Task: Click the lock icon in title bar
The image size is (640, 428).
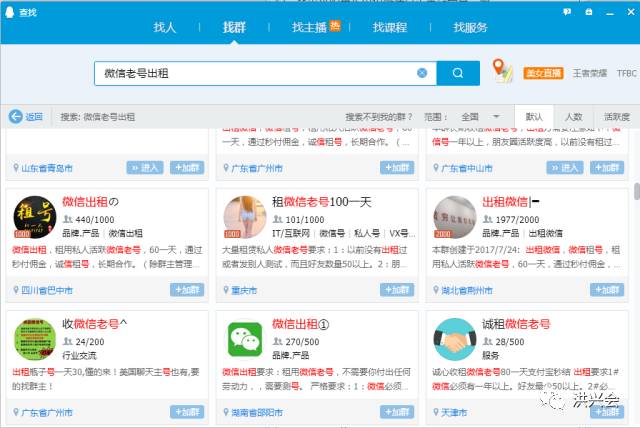Action: click(589, 12)
